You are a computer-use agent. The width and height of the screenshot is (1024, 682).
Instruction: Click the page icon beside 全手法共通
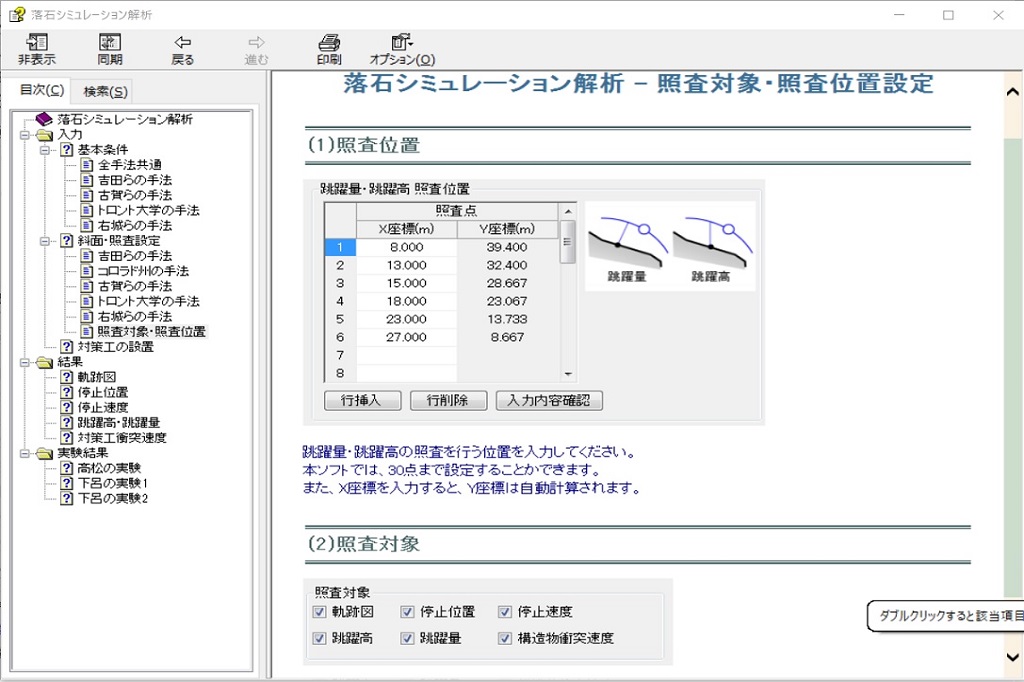pyautogui.click(x=87, y=165)
